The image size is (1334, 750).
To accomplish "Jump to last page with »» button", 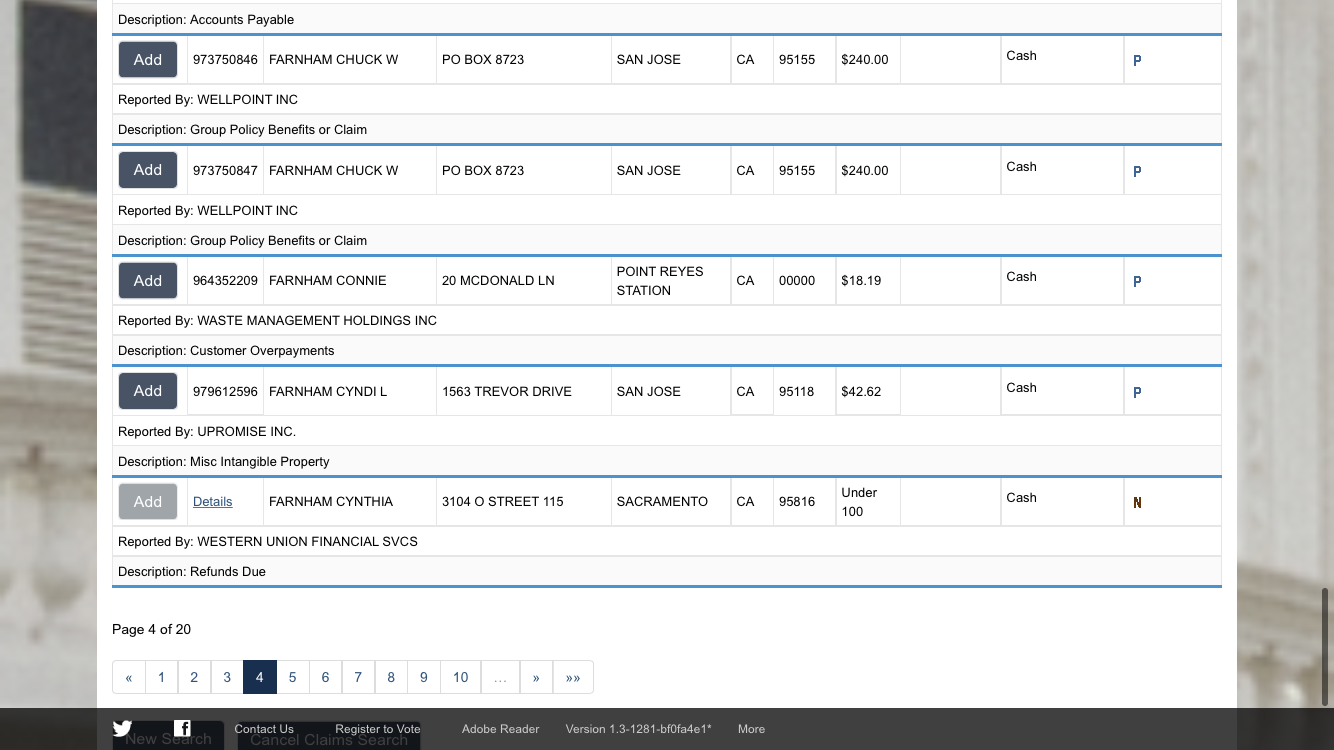I will (573, 677).
